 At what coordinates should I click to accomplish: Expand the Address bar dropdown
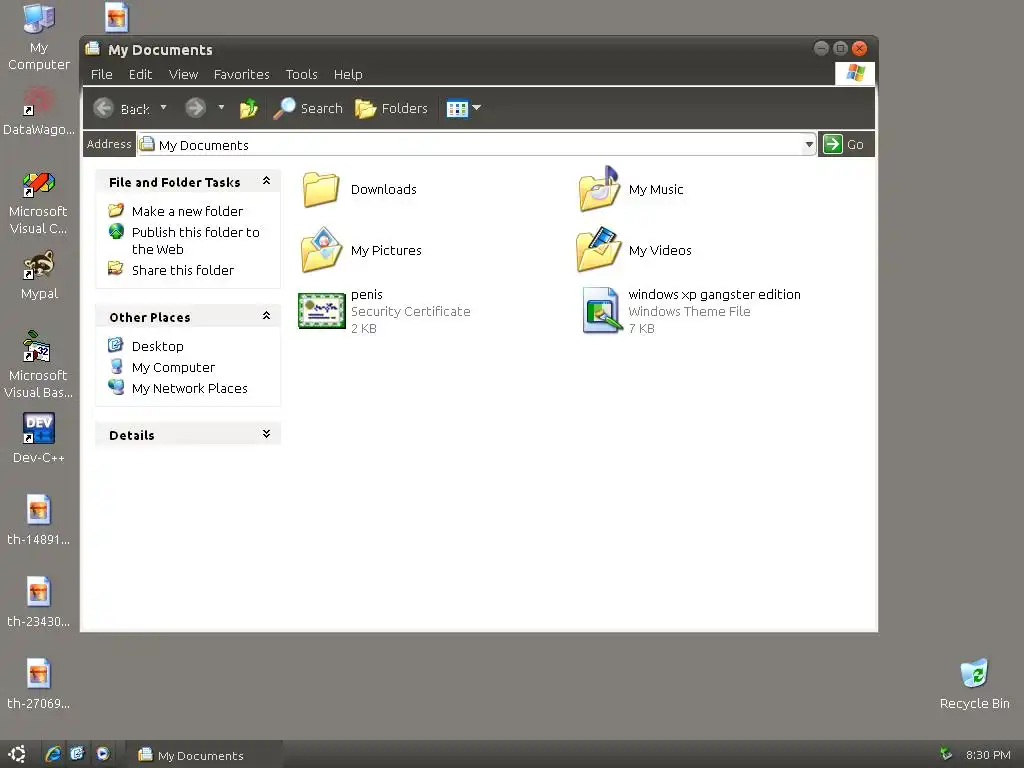point(808,144)
